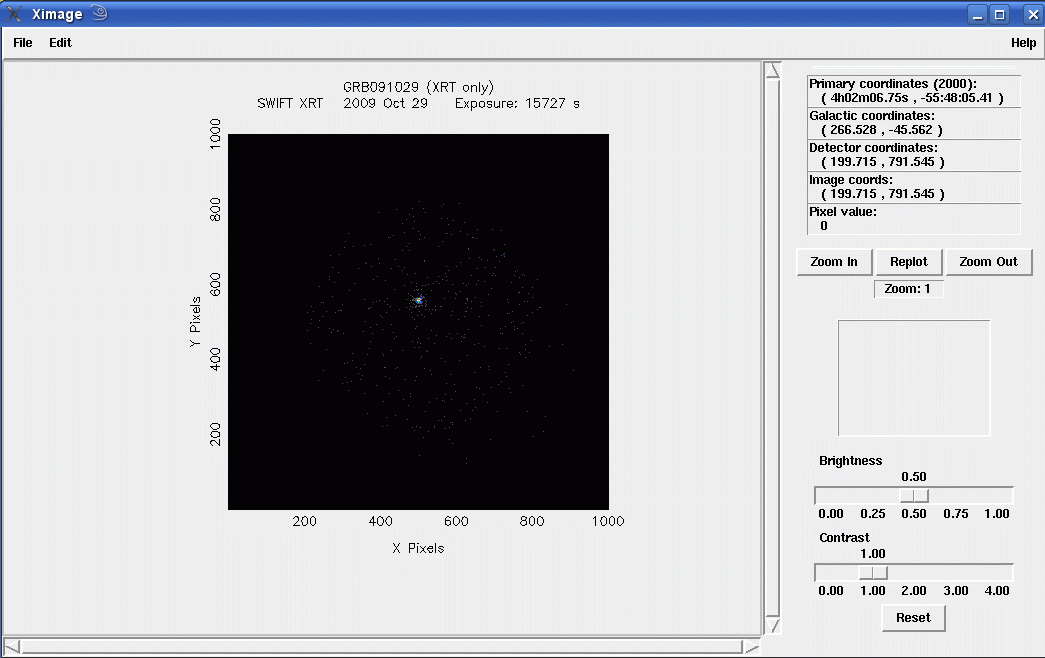Viewport: 1045px width, 658px height.
Task: Click the Brightness slider handle
Action: click(914, 496)
